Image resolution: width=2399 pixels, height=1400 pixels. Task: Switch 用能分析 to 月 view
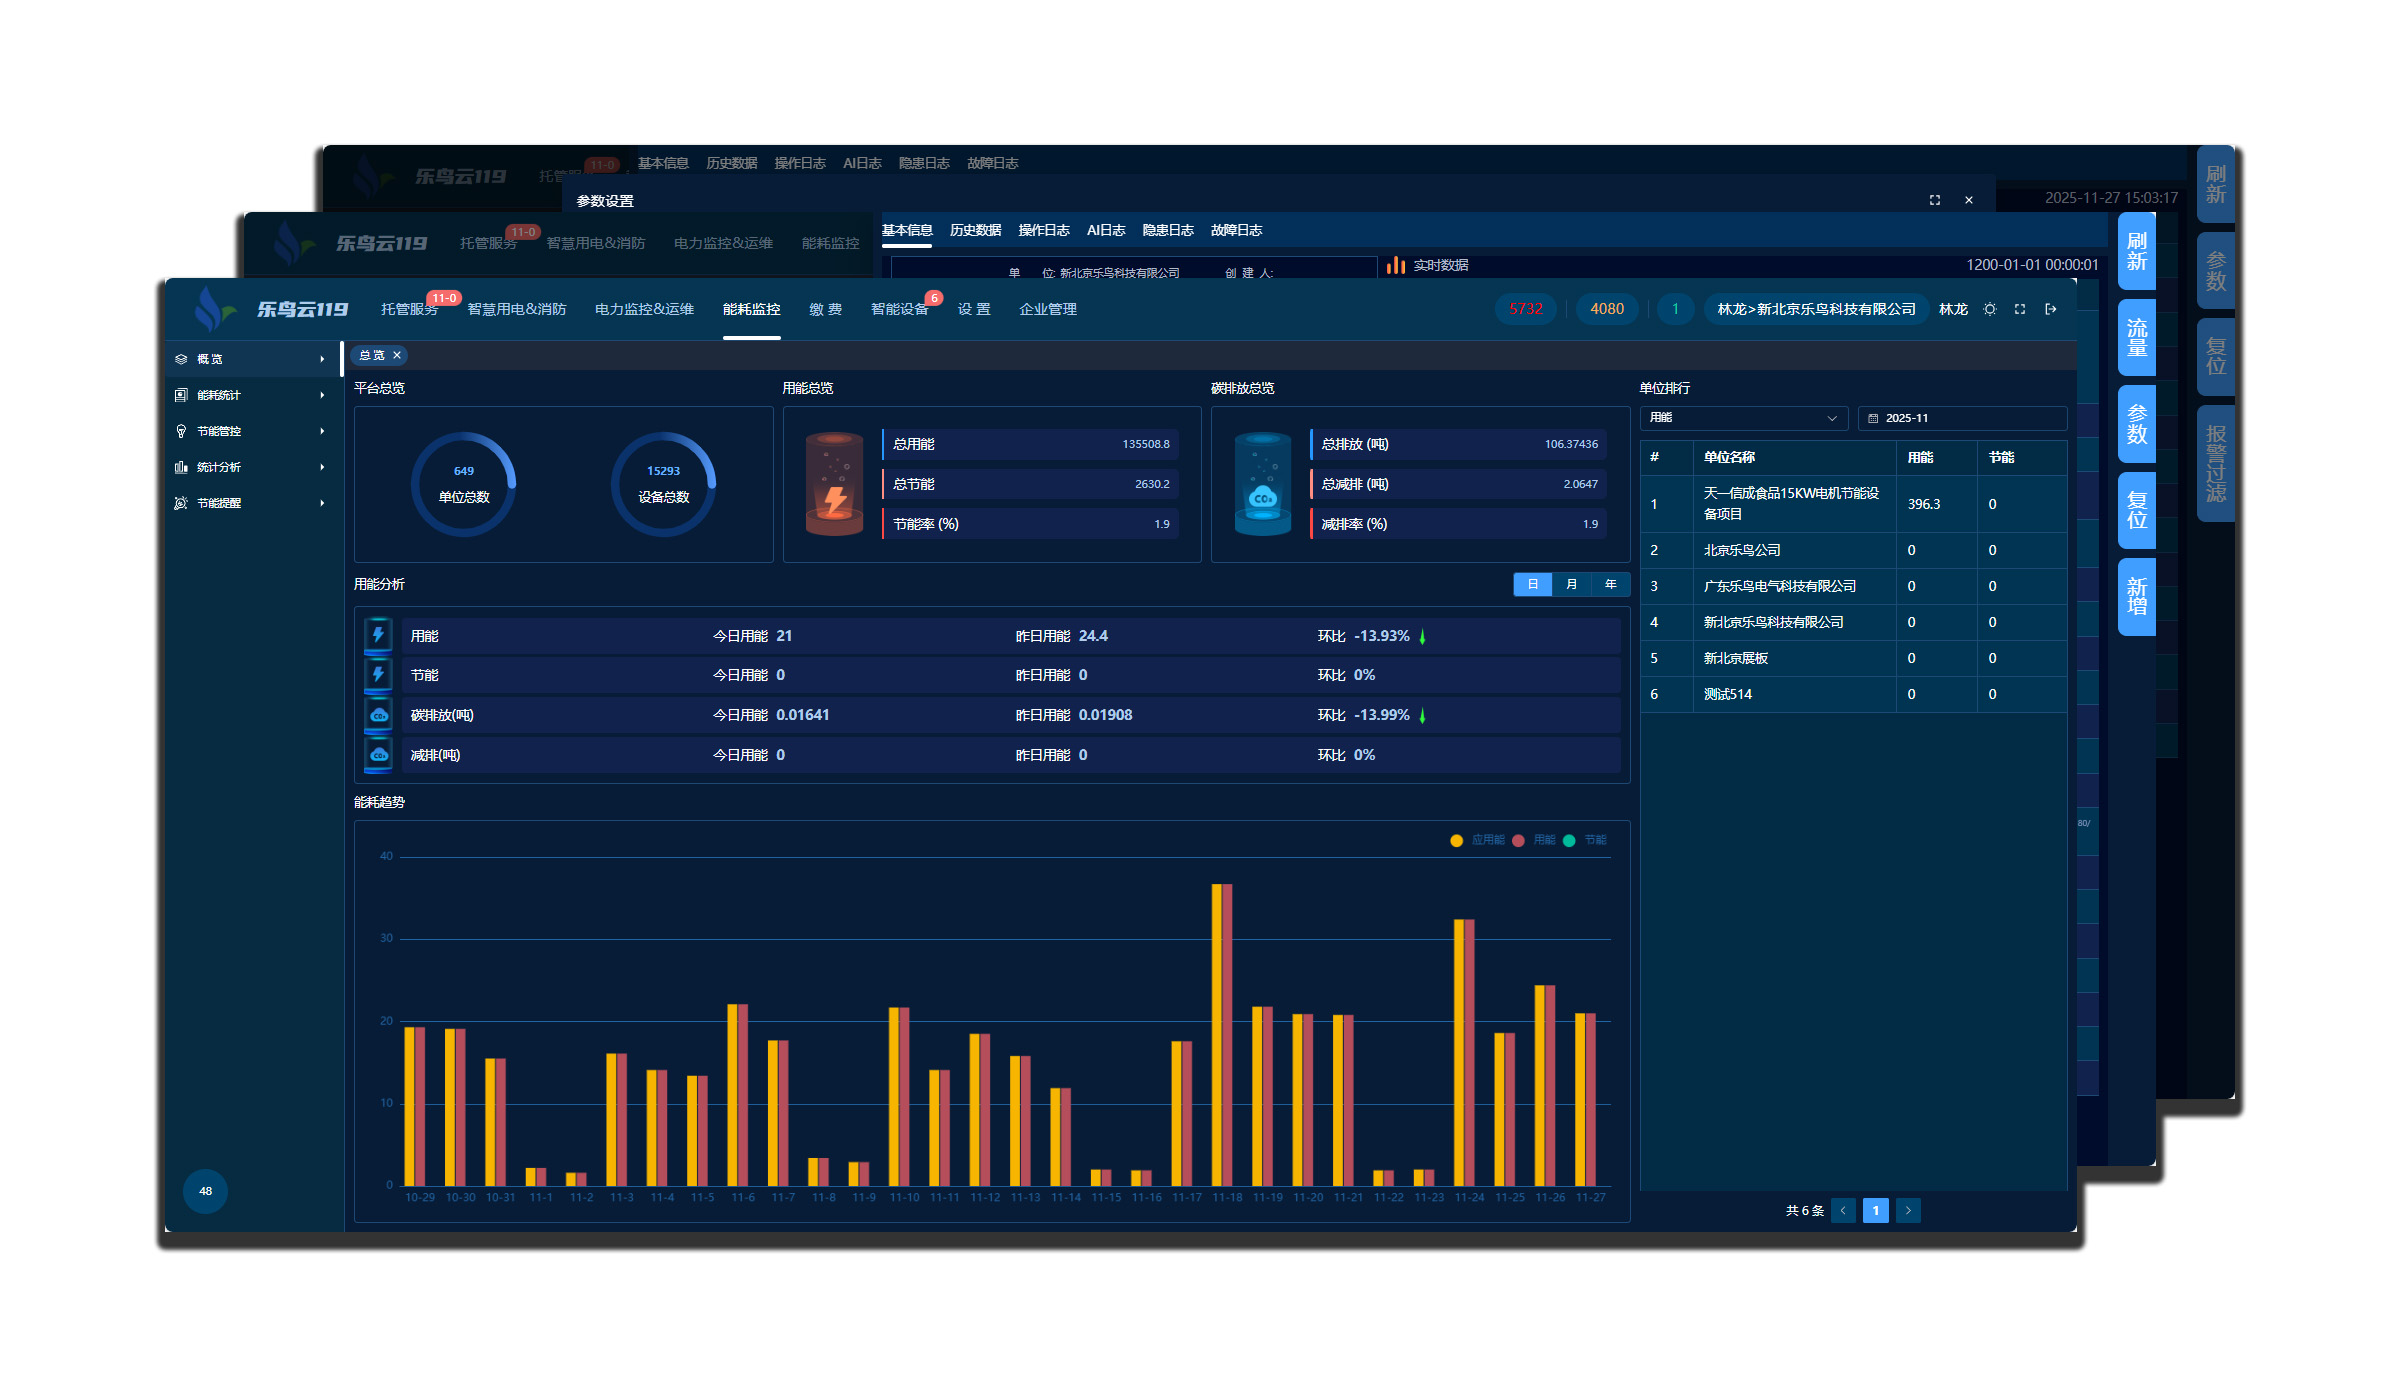coord(1571,584)
